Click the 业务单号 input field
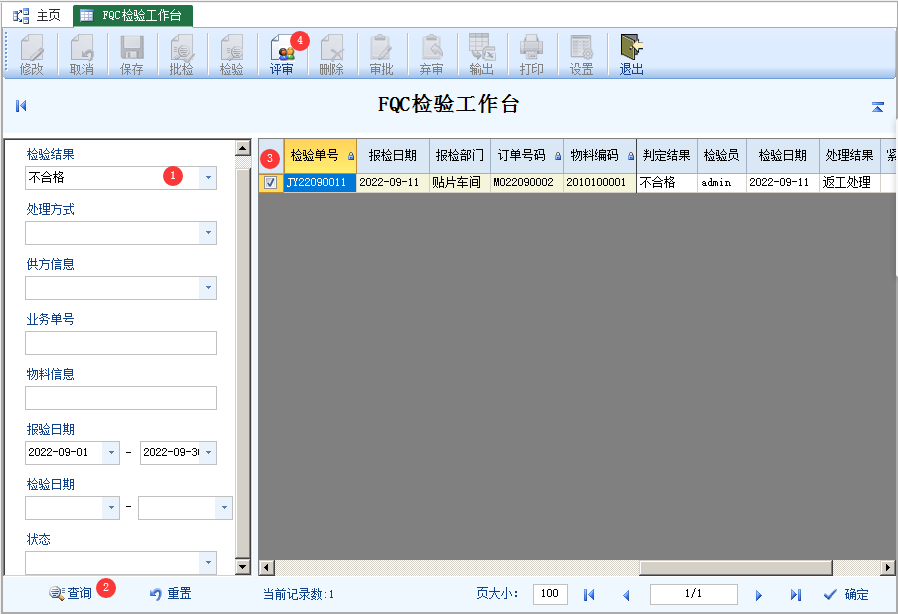This screenshot has height=614, width=898. click(x=121, y=343)
